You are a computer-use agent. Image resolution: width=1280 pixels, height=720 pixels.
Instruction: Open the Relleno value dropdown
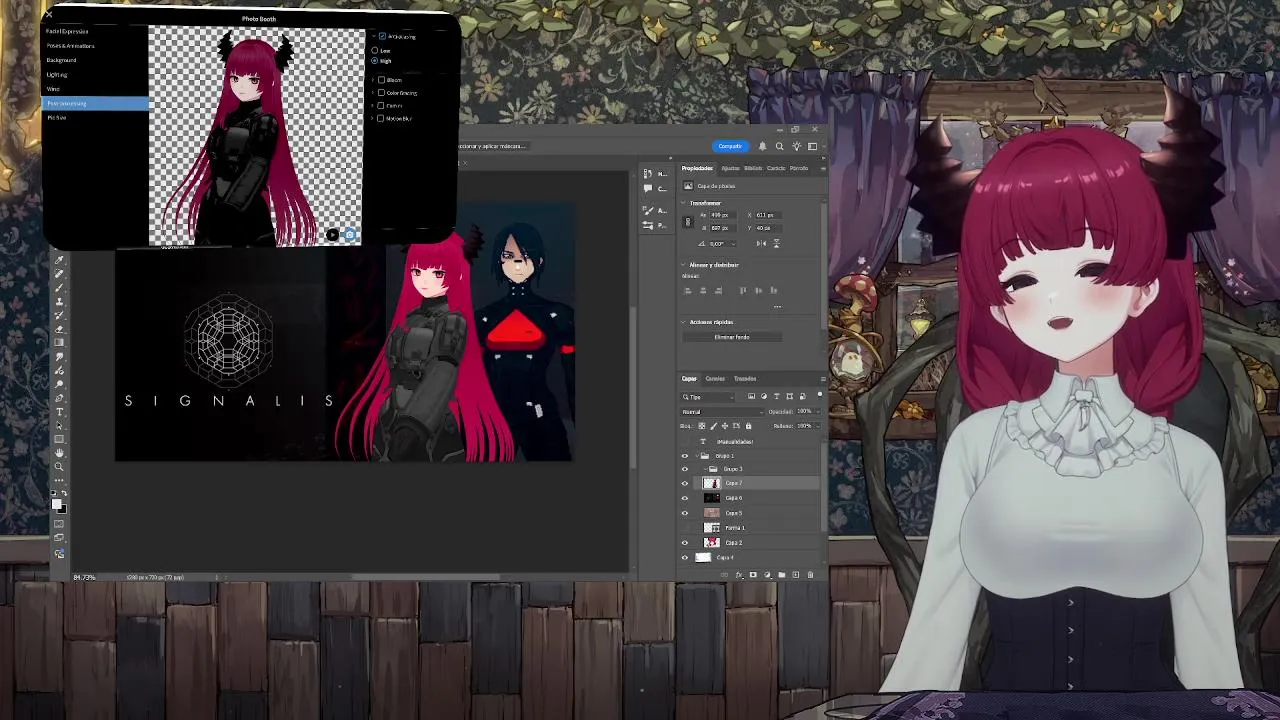click(819, 426)
